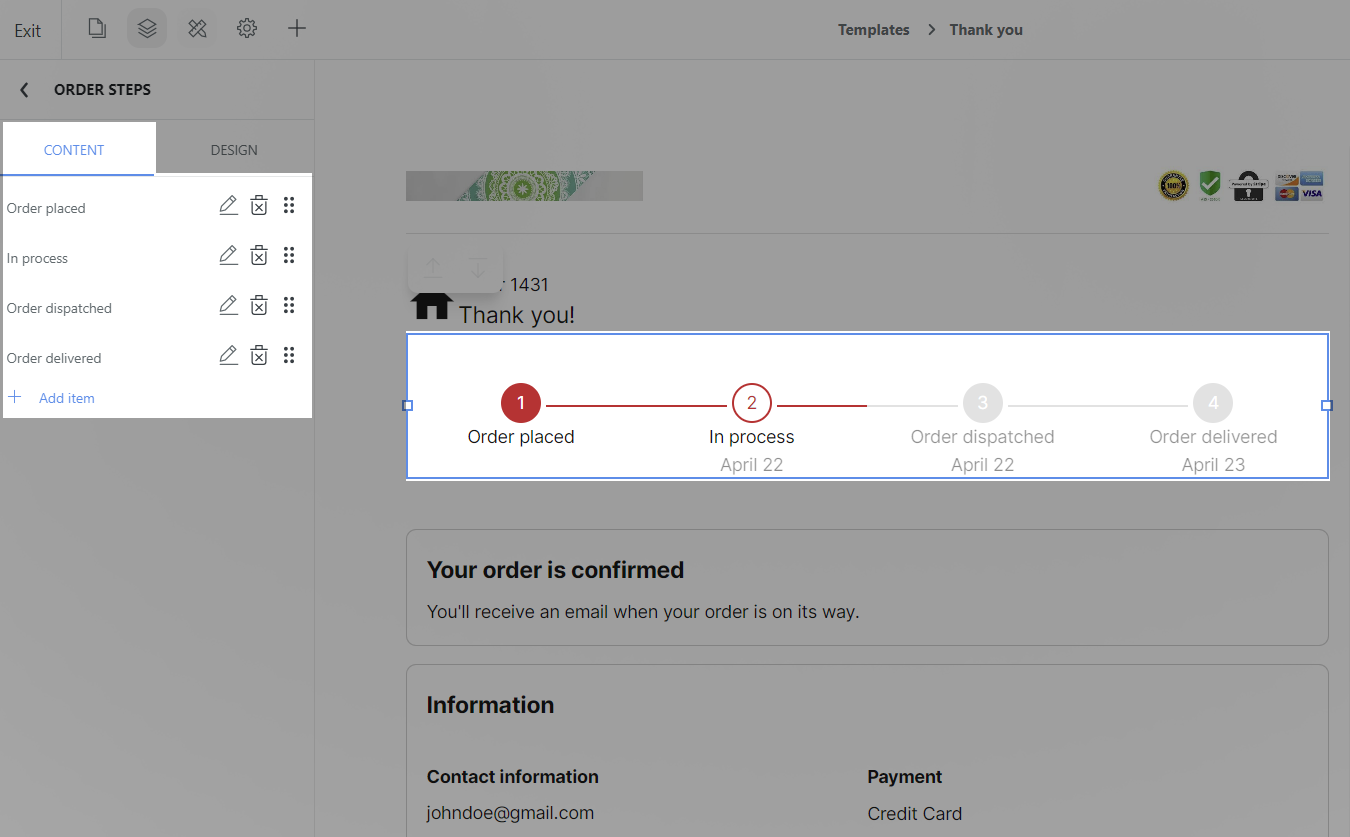Click step 2 In process circle

tap(752, 404)
